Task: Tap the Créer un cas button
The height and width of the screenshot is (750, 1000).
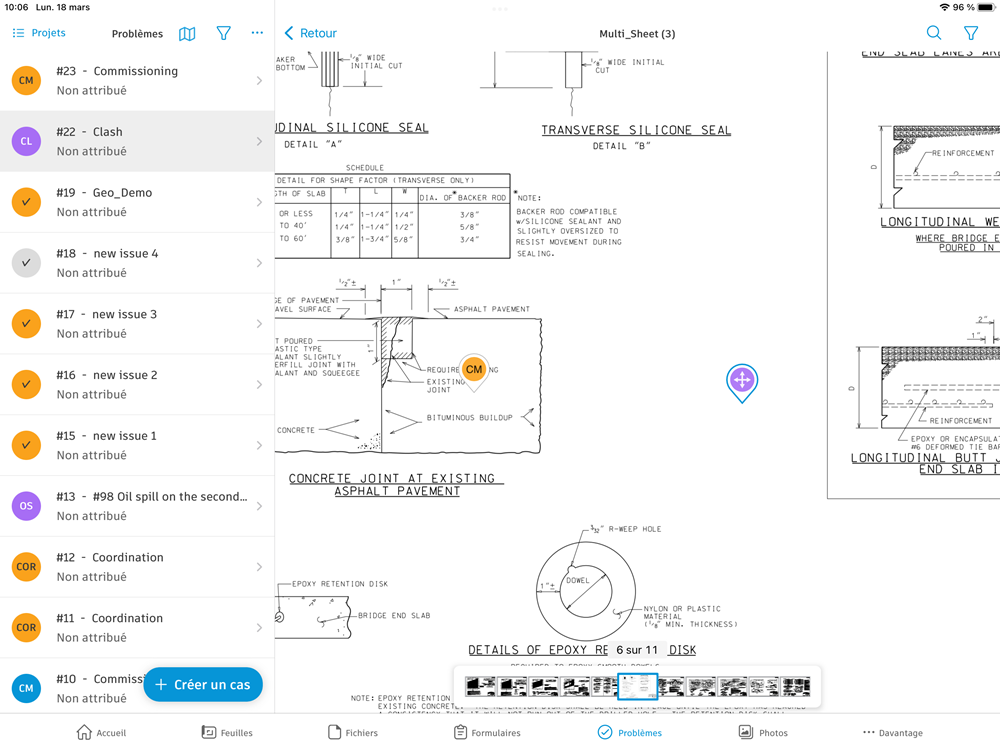Action: click(203, 684)
